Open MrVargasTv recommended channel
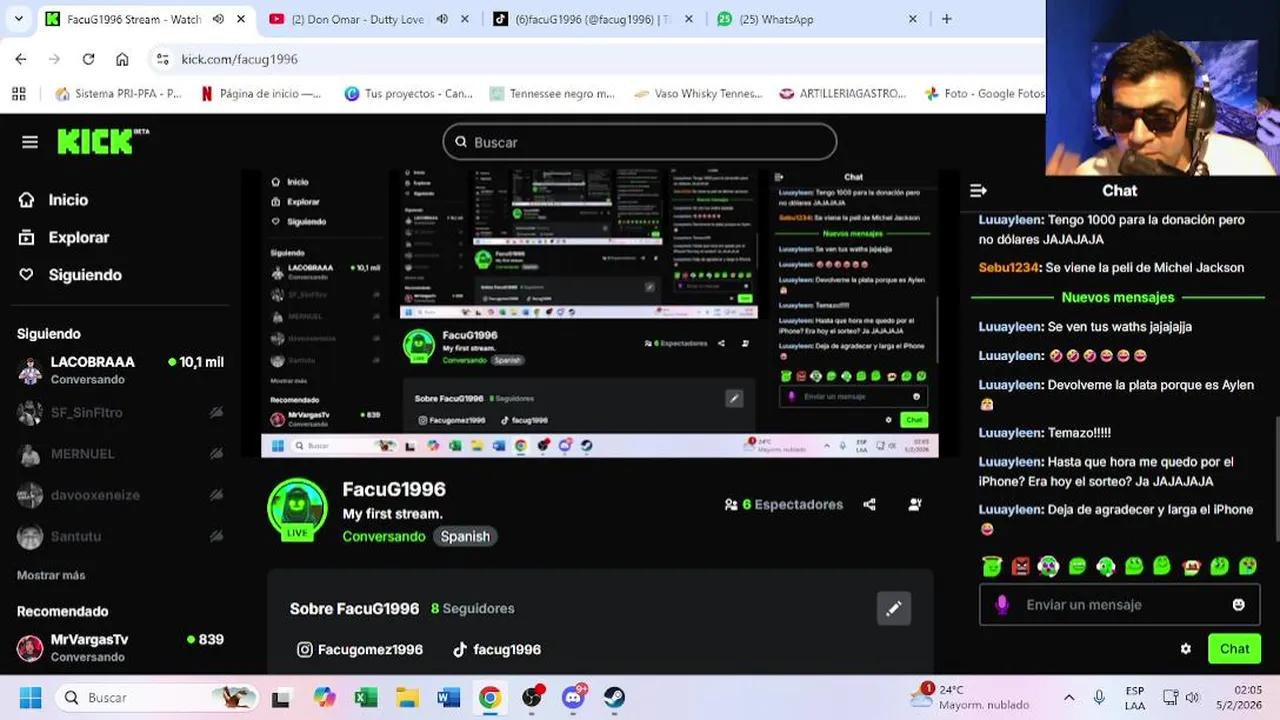 click(120, 647)
